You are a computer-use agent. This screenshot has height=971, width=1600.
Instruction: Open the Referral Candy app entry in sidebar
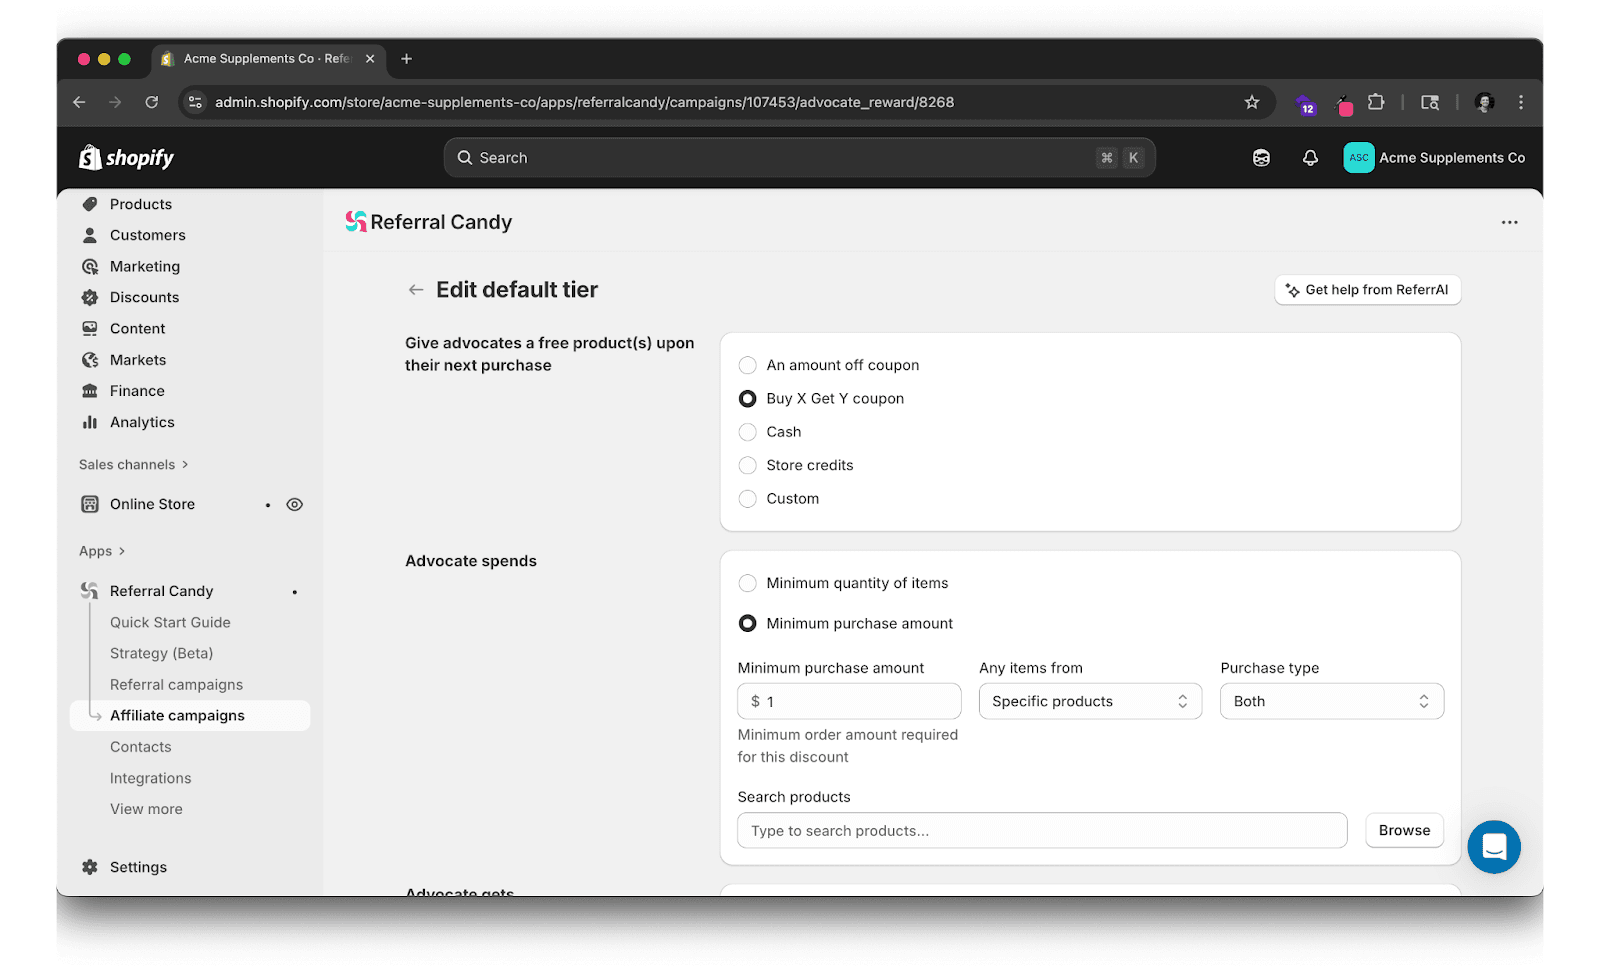point(162,591)
